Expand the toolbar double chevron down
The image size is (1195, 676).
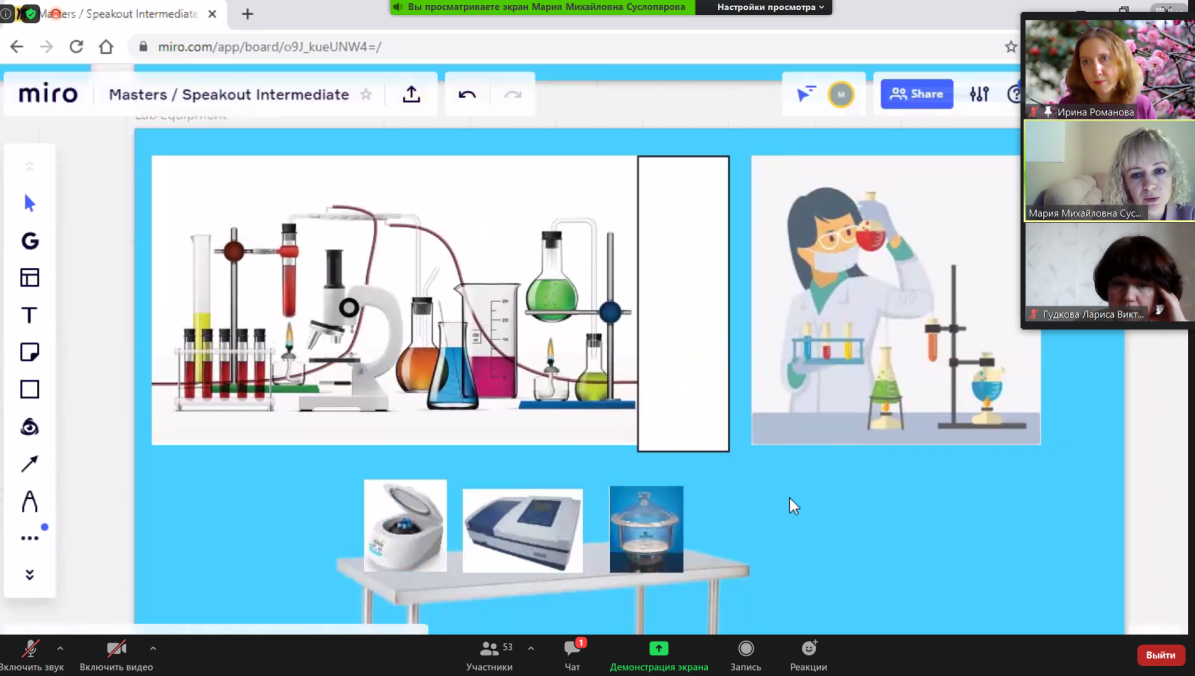30,575
